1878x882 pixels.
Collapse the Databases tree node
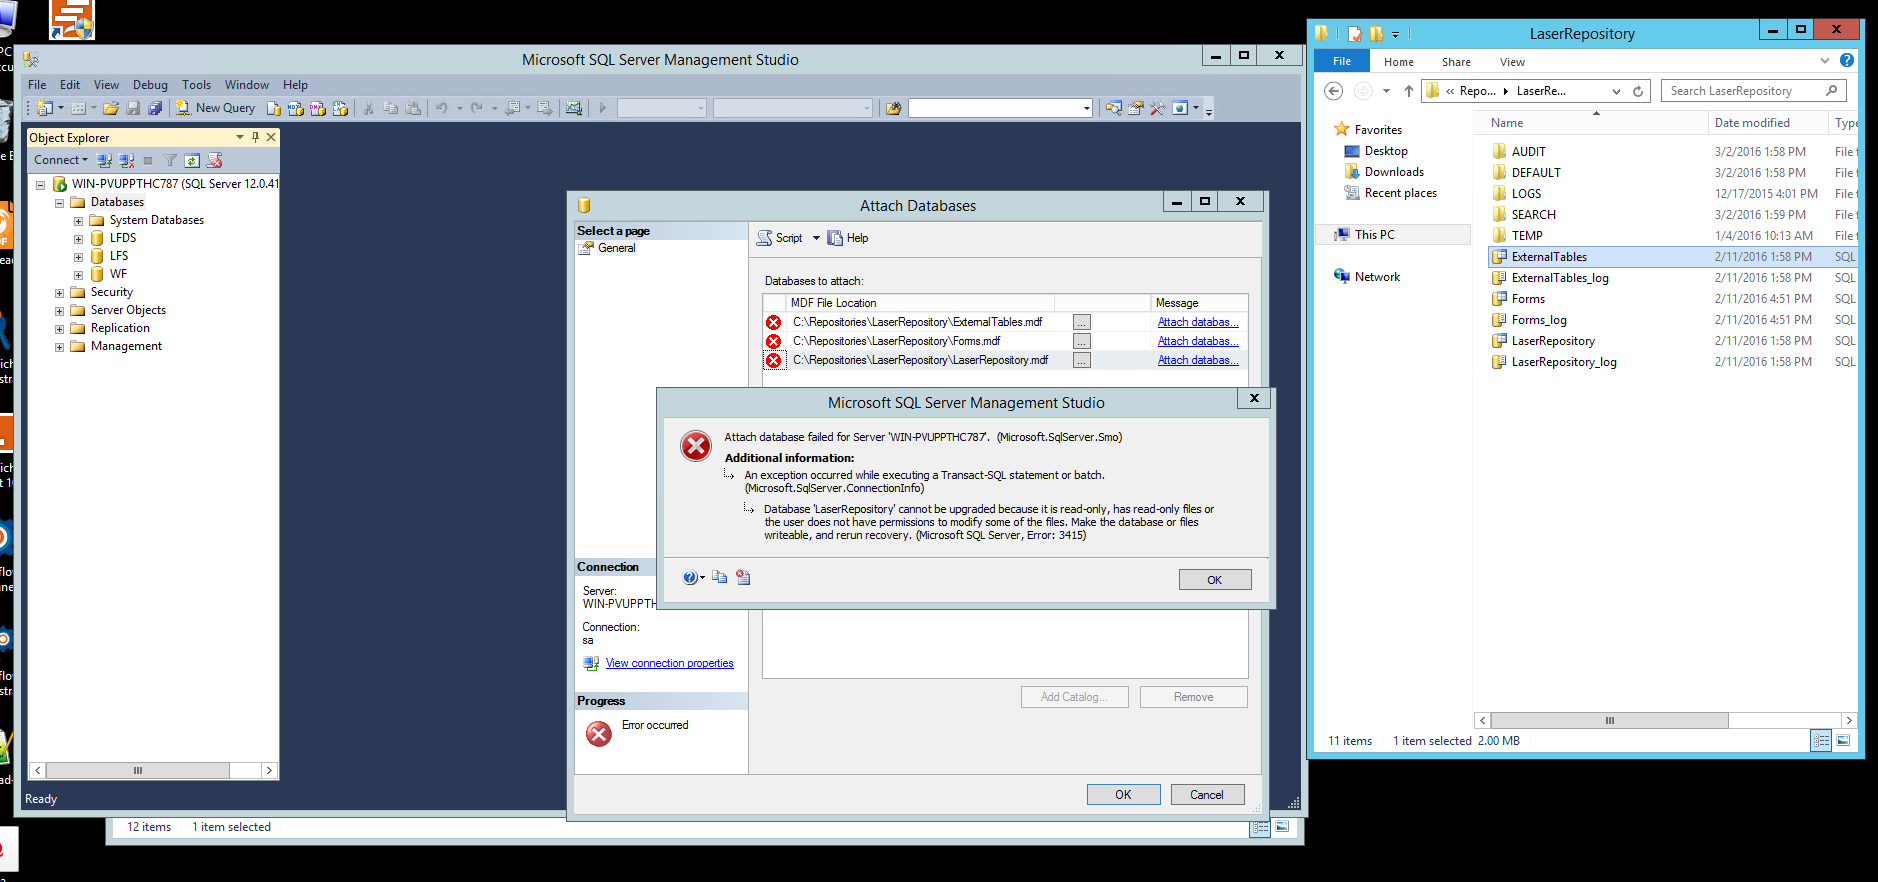(x=59, y=203)
